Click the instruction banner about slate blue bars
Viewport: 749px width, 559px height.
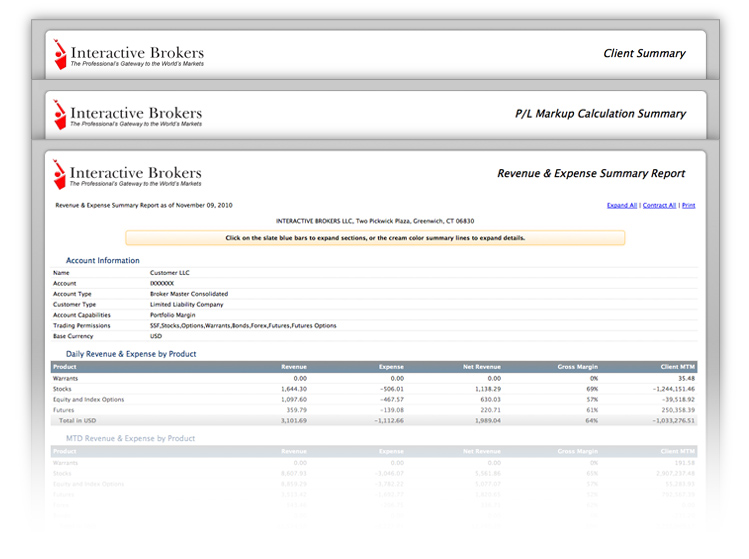pos(375,238)
